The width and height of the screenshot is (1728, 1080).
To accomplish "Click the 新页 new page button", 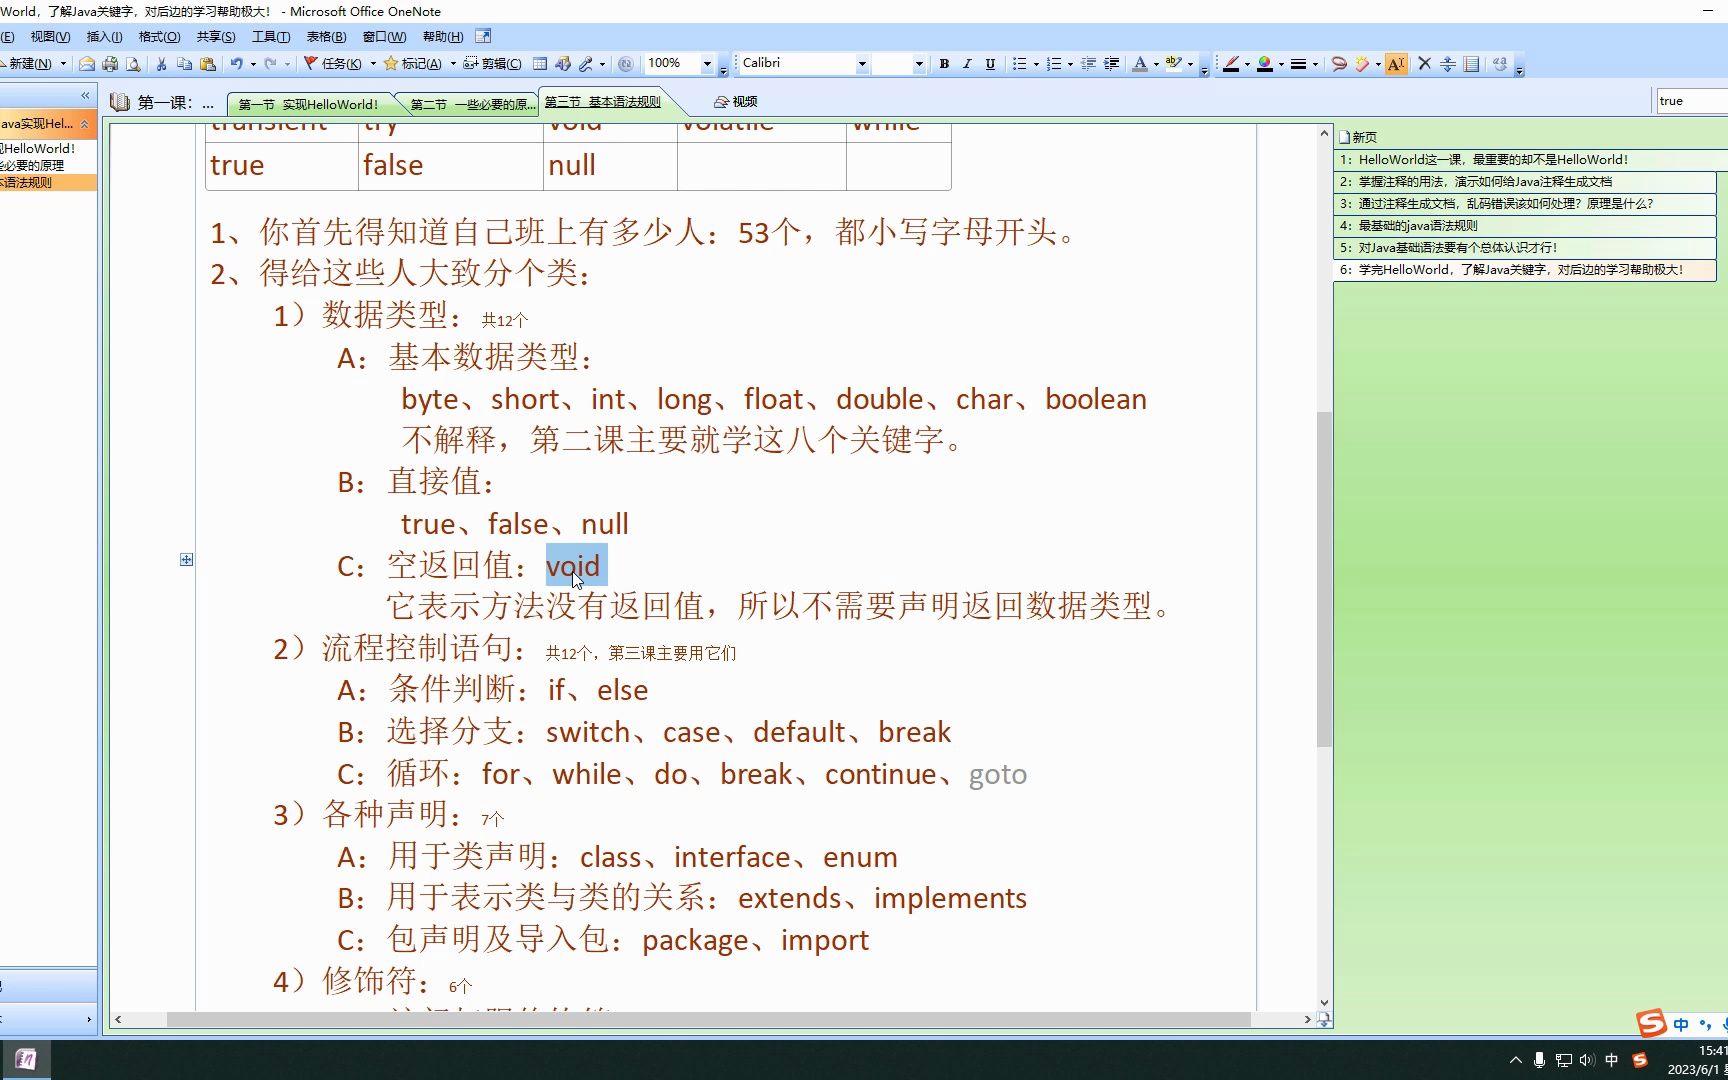I will point(1358,137).
